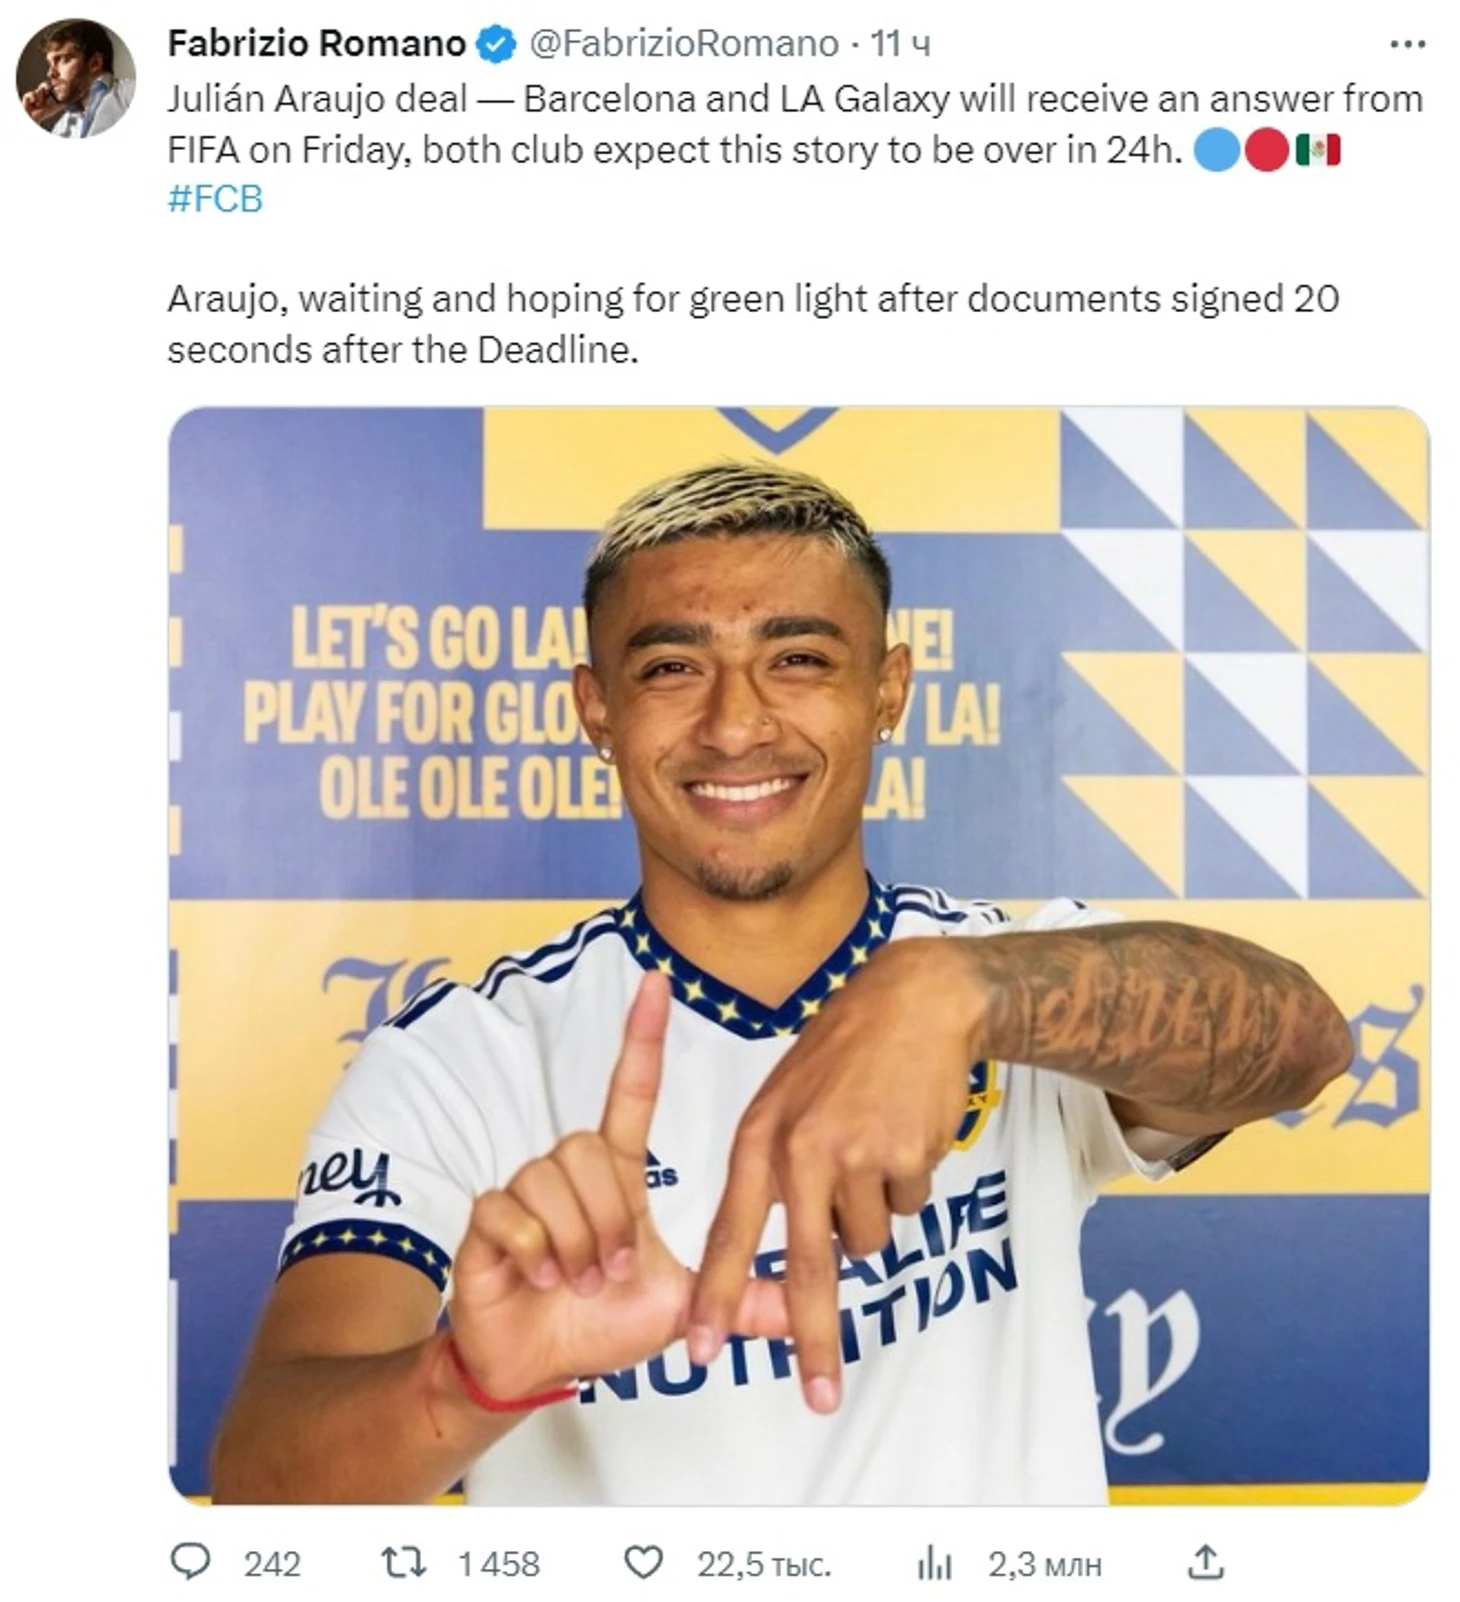
Task: Click the 22,5 тыс. likes count
Action: pos(764,1563)
